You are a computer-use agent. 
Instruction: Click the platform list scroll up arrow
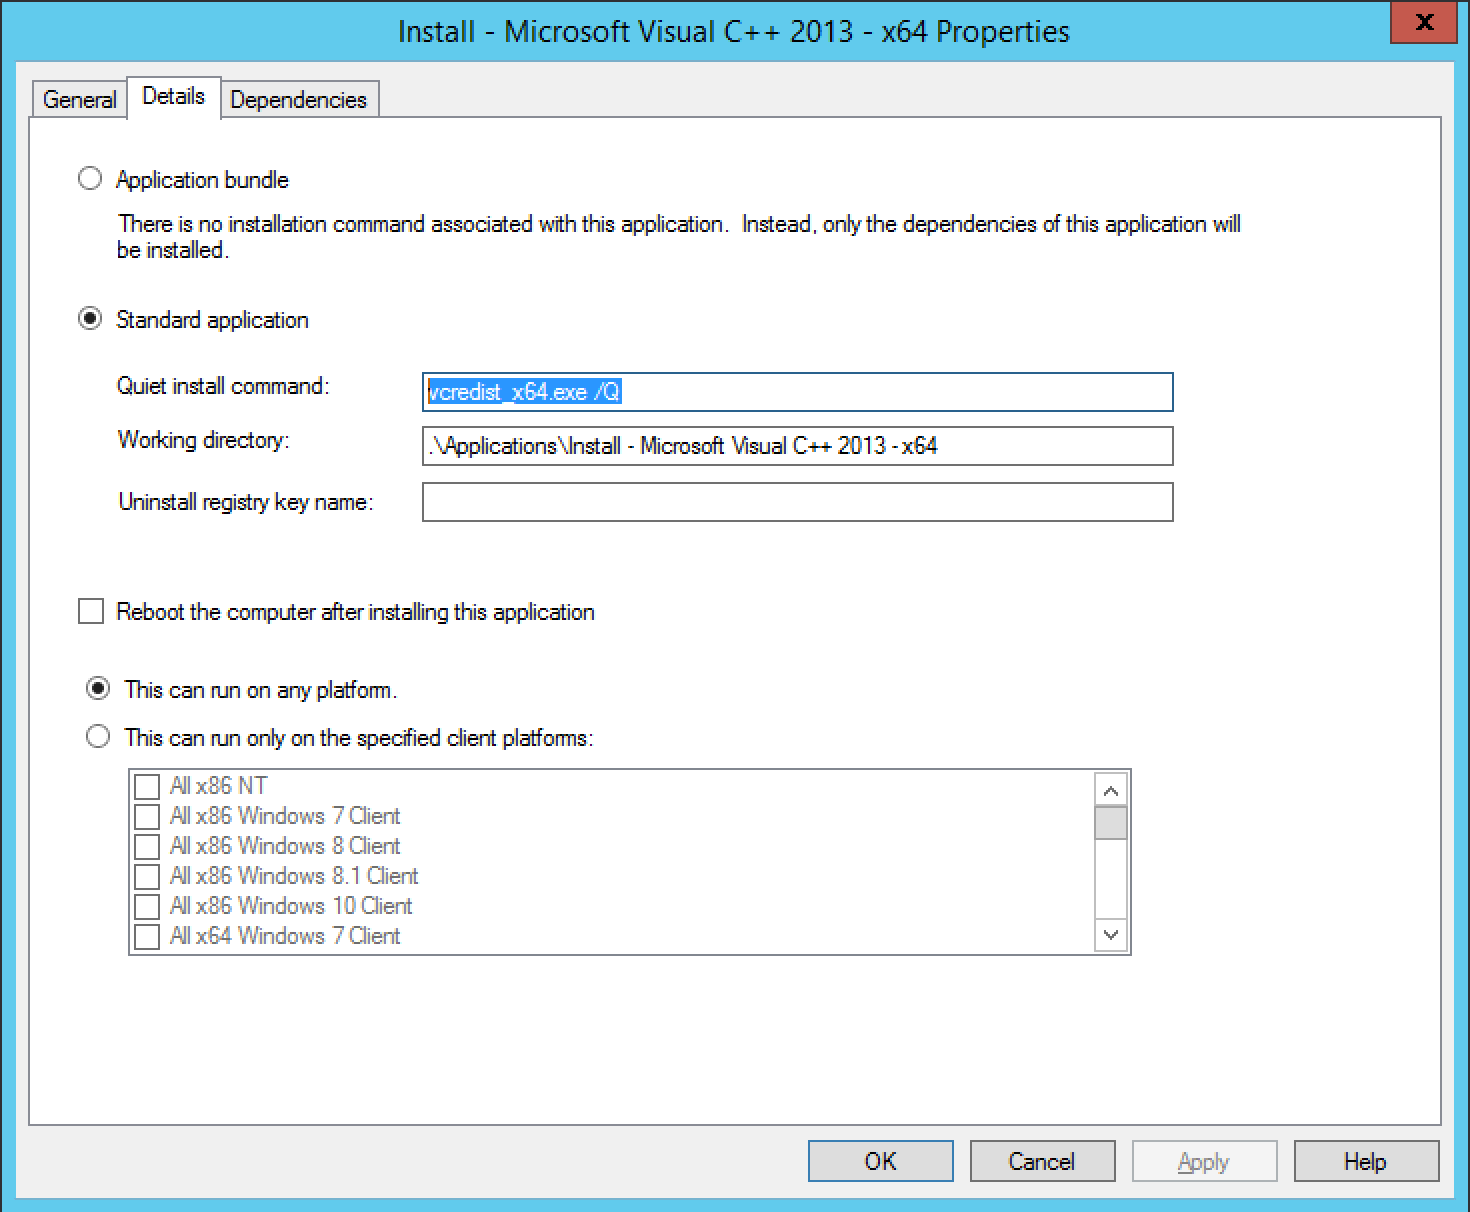[1111, 790]
